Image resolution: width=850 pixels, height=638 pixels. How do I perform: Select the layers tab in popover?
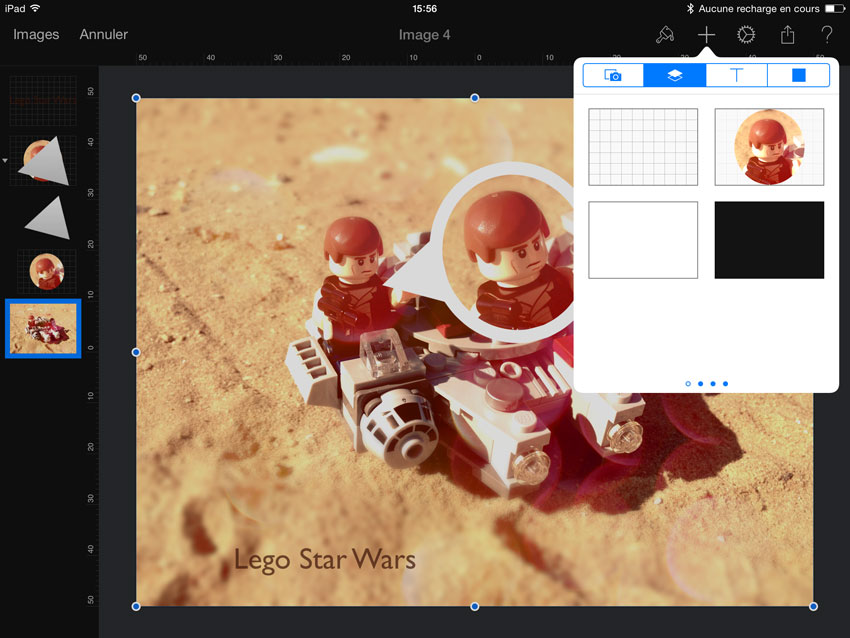click(x=674, y=75)
